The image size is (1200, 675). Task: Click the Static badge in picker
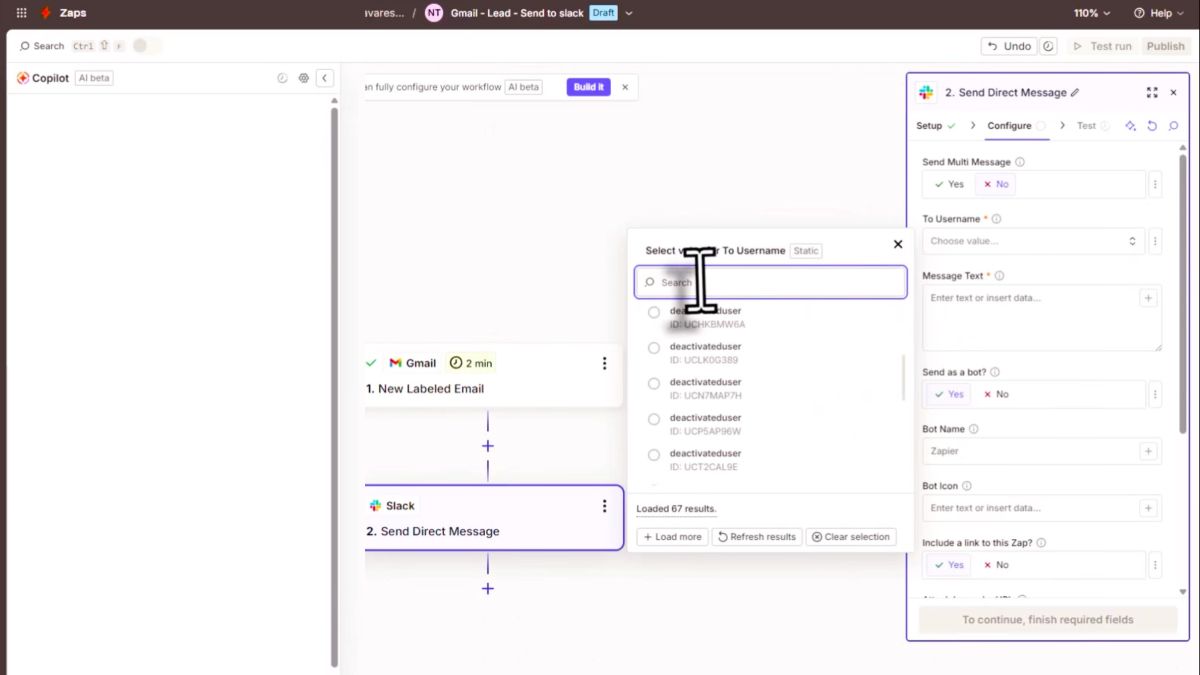click(x=806, y=251)
